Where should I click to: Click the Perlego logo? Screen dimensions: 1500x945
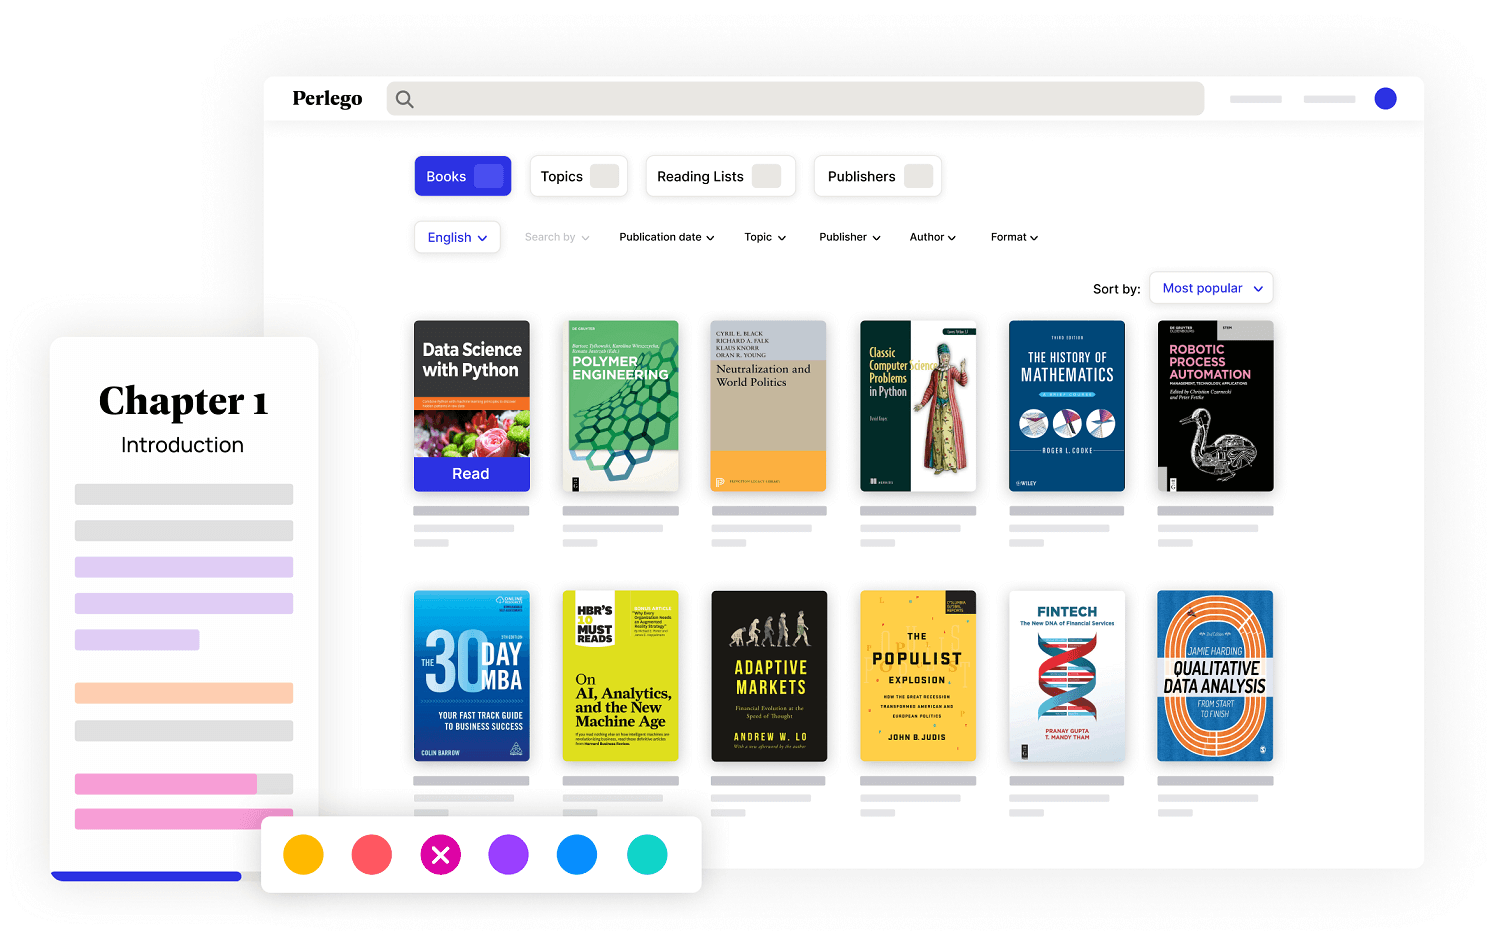pos(327,98)
